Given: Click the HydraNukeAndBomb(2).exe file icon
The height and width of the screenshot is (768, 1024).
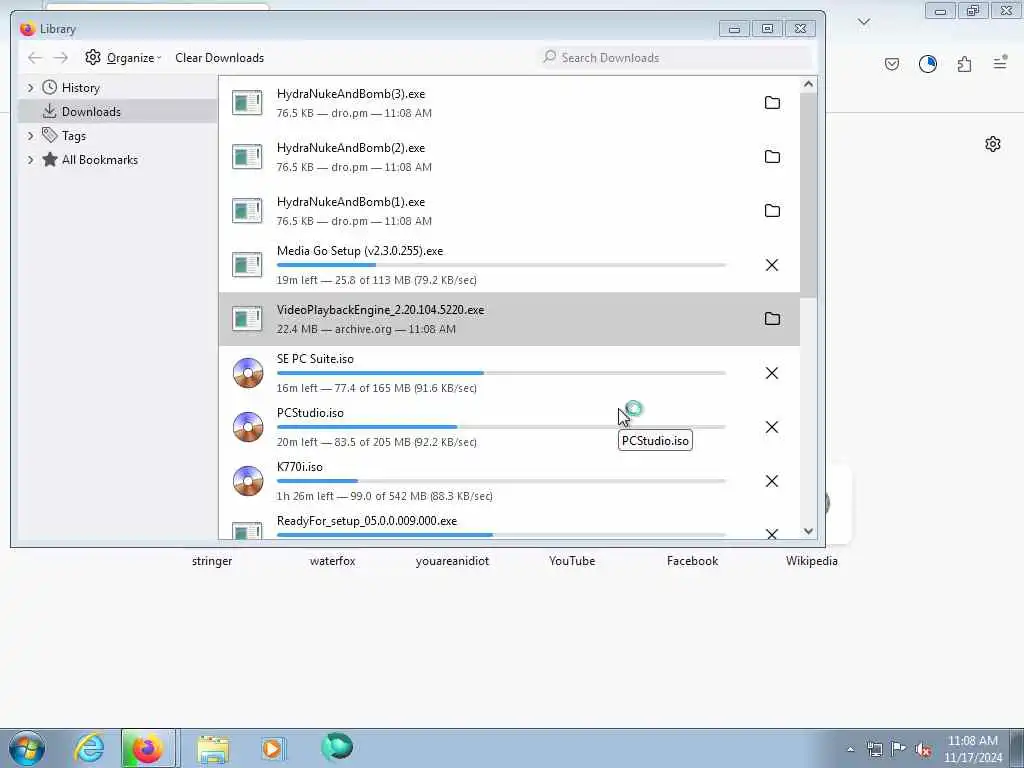Looking at the screenshot, I should pyautogui.click(x=248, y=157).
